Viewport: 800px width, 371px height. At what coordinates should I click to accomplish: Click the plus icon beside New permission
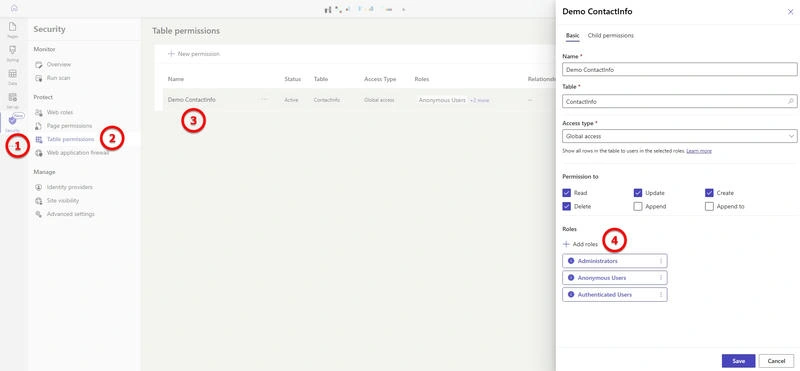(x=171, y=54)
